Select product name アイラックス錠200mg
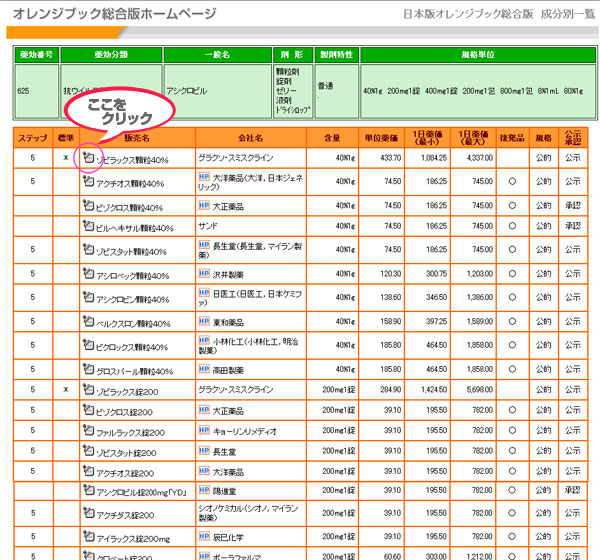The width and height of the screenshot is (600, 560). click(x=133, y=539)
